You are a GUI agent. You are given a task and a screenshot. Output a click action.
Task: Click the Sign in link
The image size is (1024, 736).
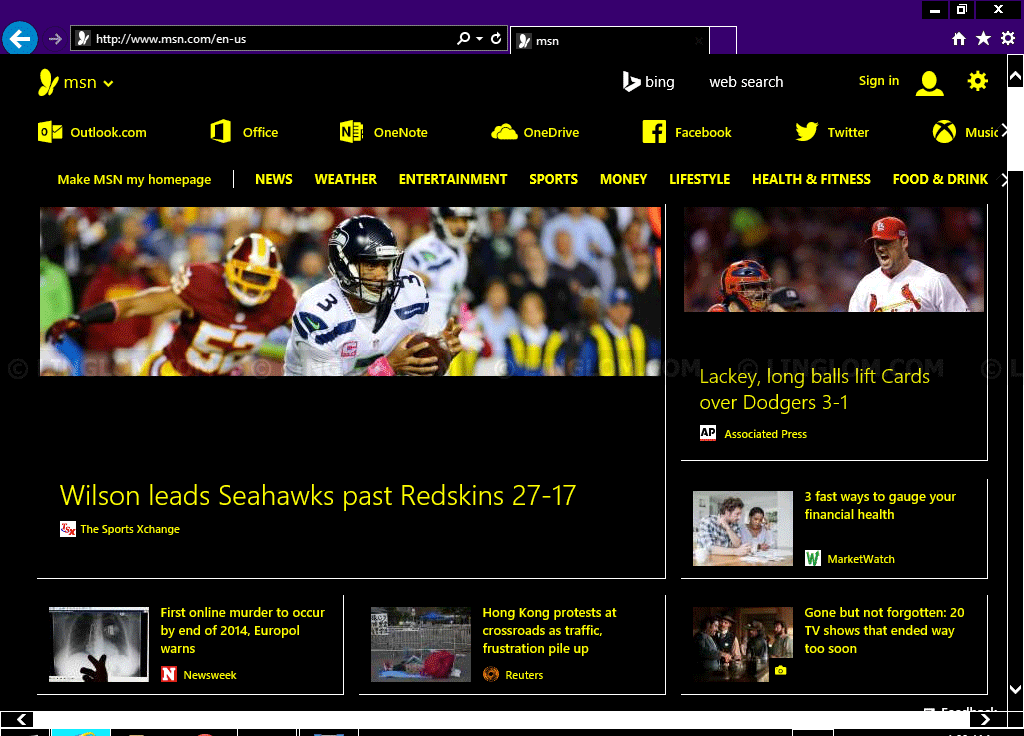tap(878, 80)
